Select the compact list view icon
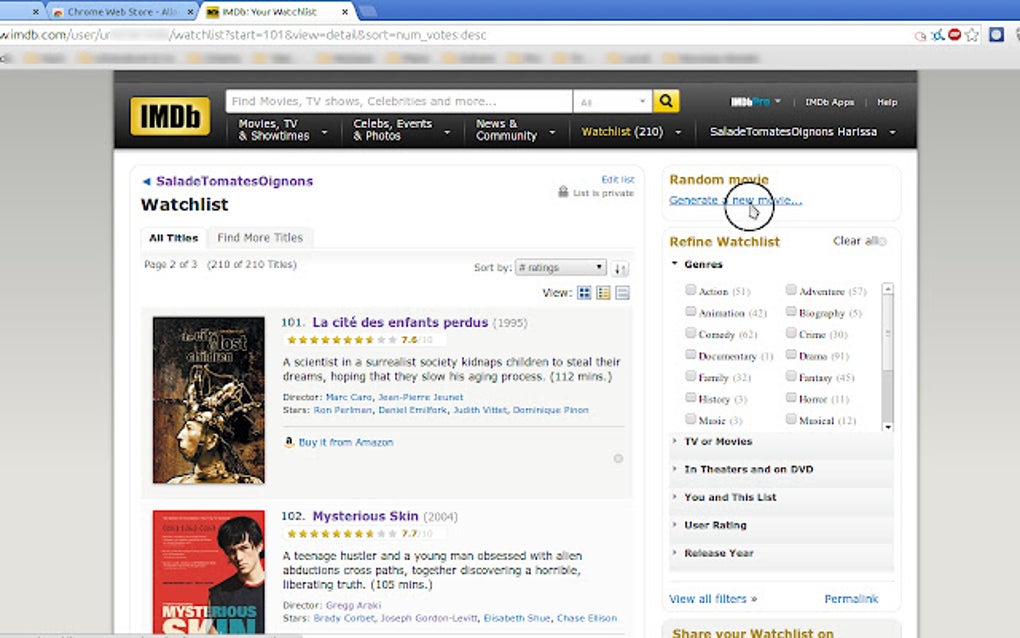1020x638 pixels. click(622, 293)
